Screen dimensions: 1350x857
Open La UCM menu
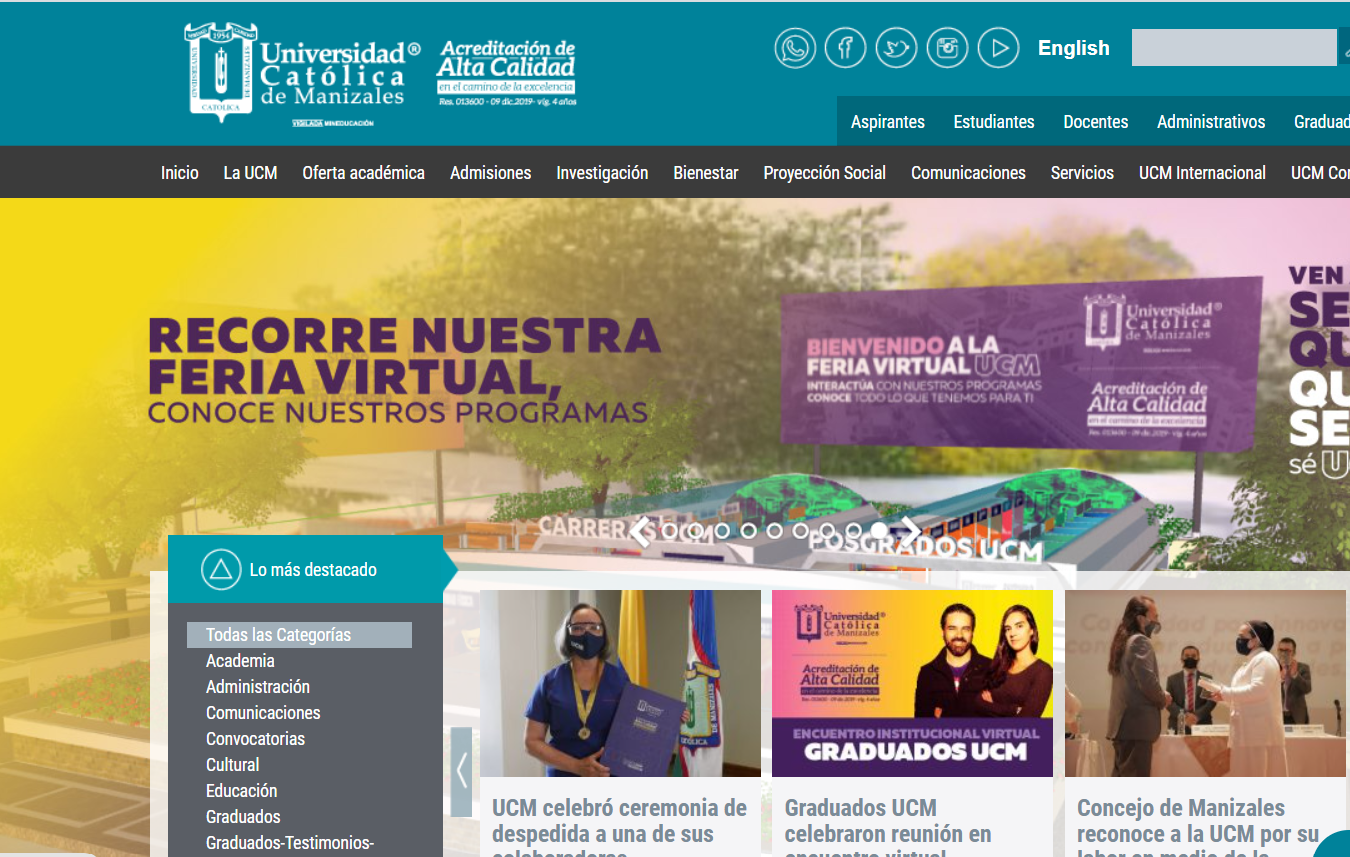tap(250, 173)
